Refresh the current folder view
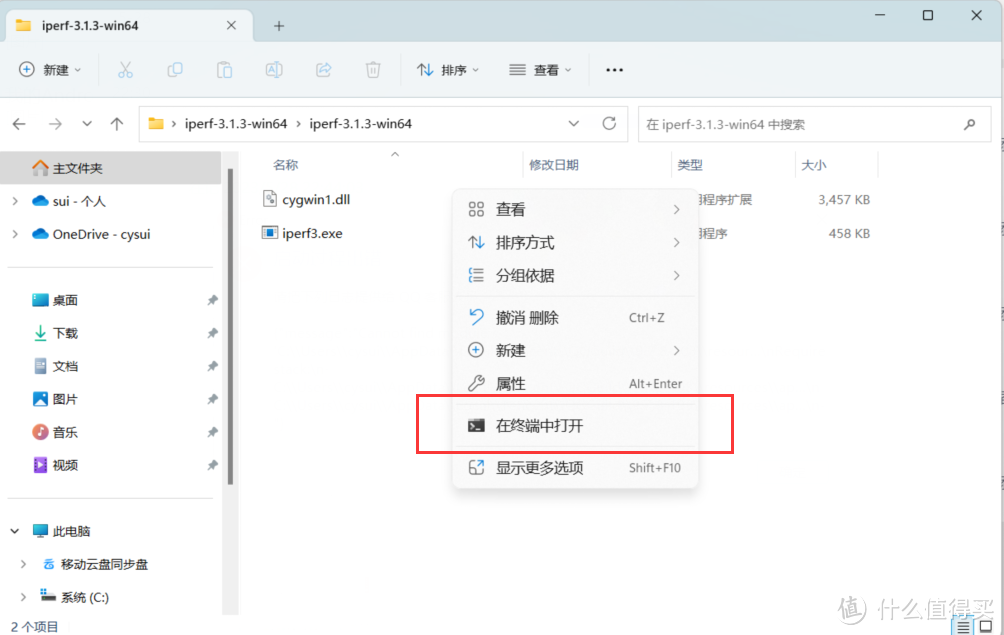1004x635 pixels. click(x=609, y=124)
